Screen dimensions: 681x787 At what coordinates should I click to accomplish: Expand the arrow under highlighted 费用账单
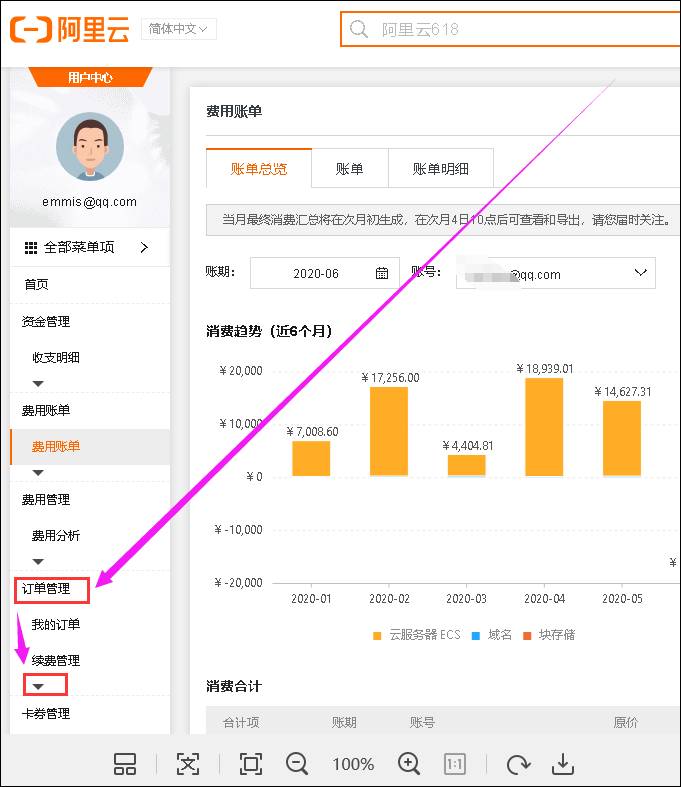pyautogui.click(x=38, y=473)
